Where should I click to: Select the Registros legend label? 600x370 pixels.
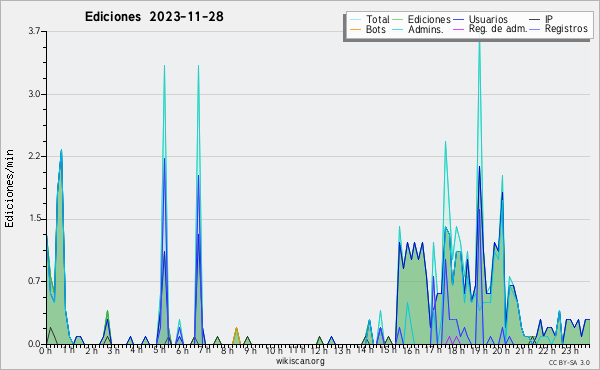[566, 29]
